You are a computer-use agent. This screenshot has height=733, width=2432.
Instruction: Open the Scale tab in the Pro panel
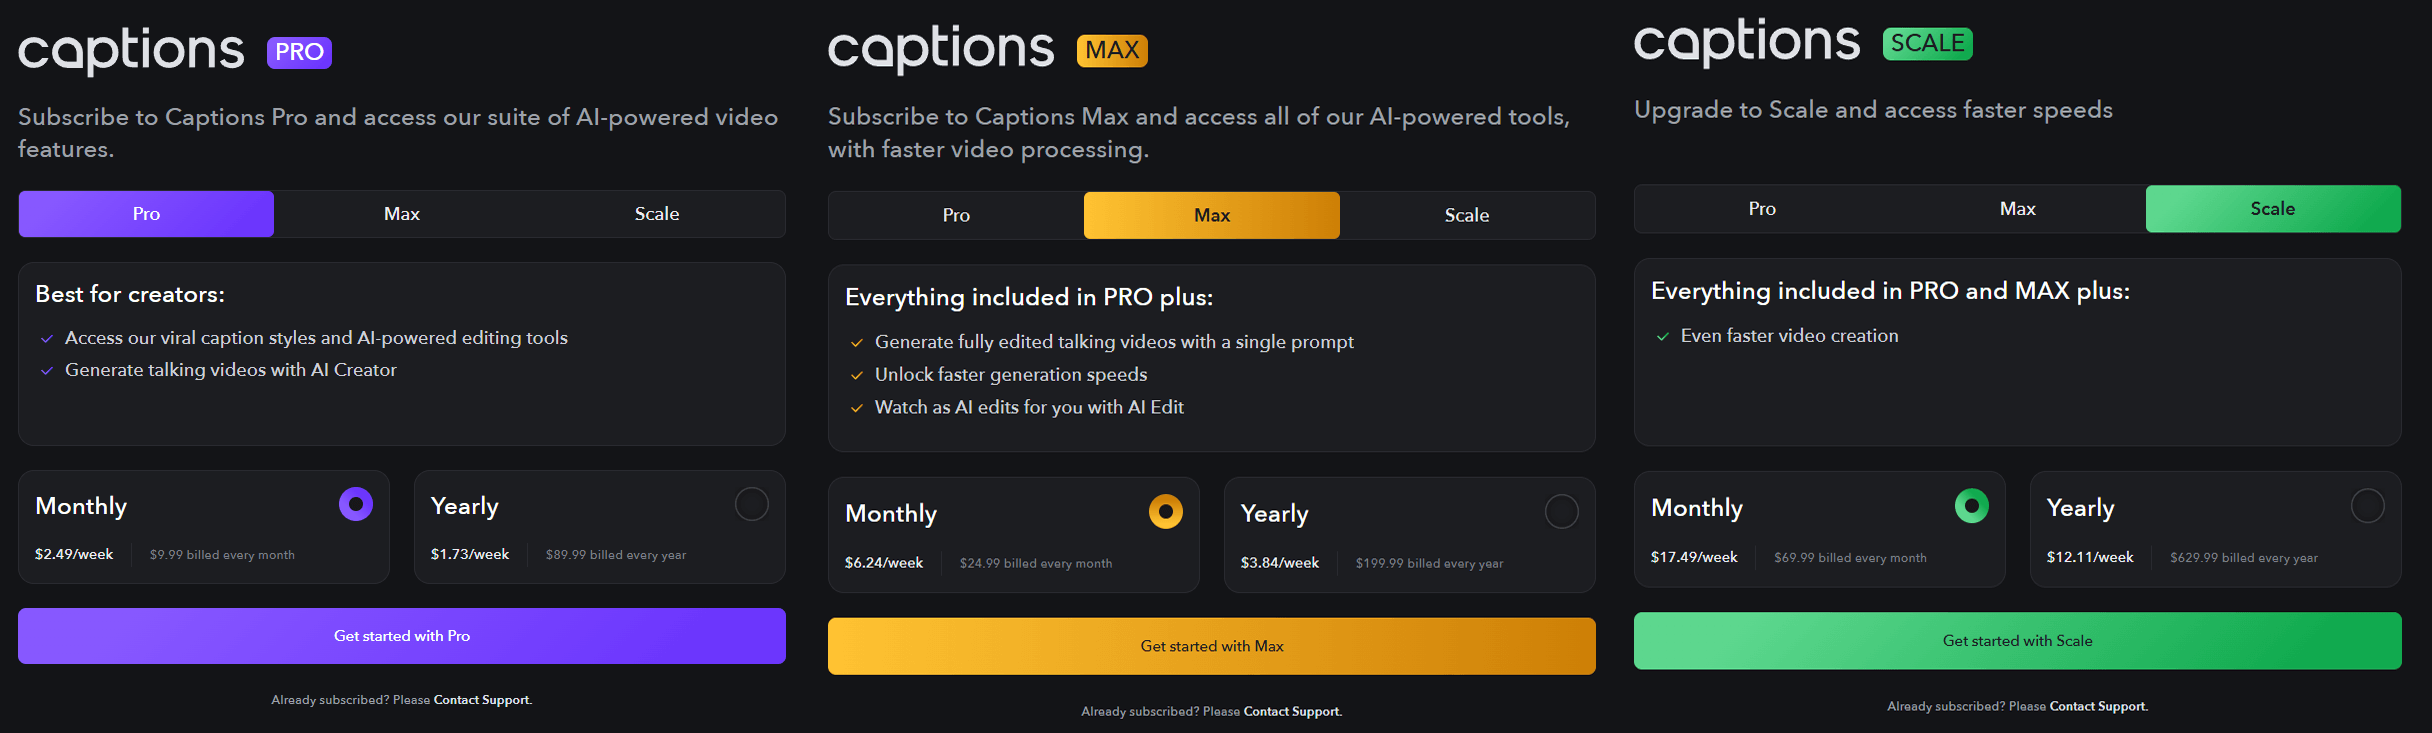pyautogui.click(x=657, y=214)
